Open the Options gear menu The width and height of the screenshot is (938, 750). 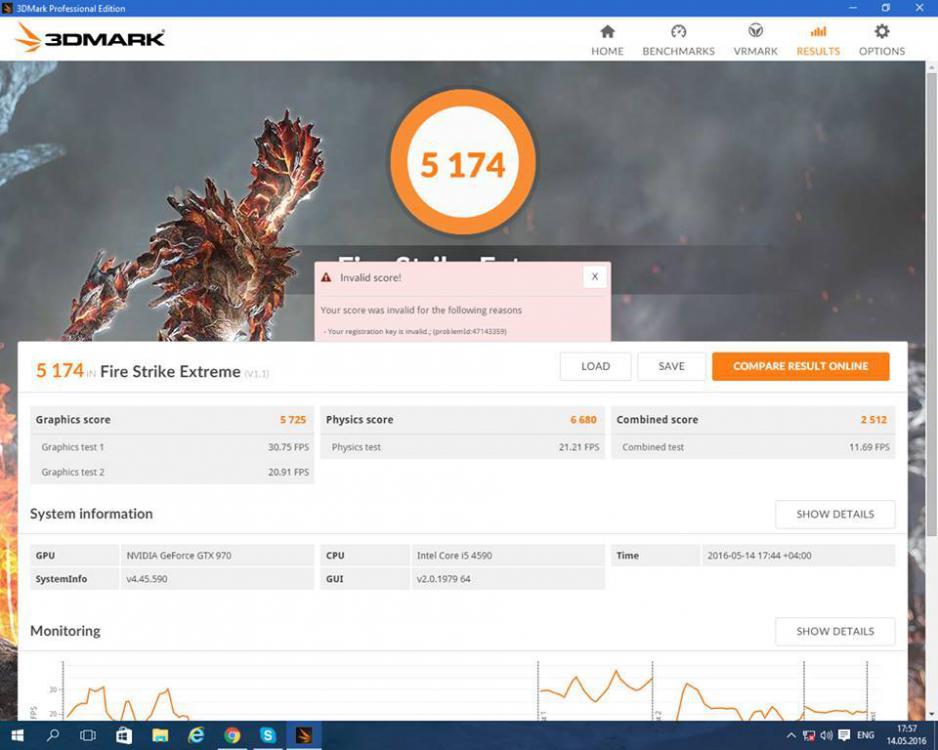881,40
